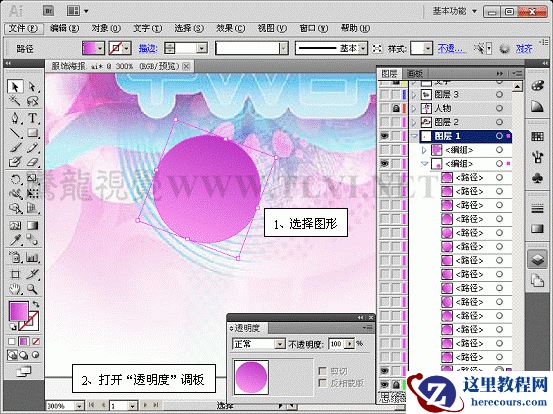Enable the 反相蒙版 checkbox
This screenshot has height=414, width=553.
pos(322,383)
